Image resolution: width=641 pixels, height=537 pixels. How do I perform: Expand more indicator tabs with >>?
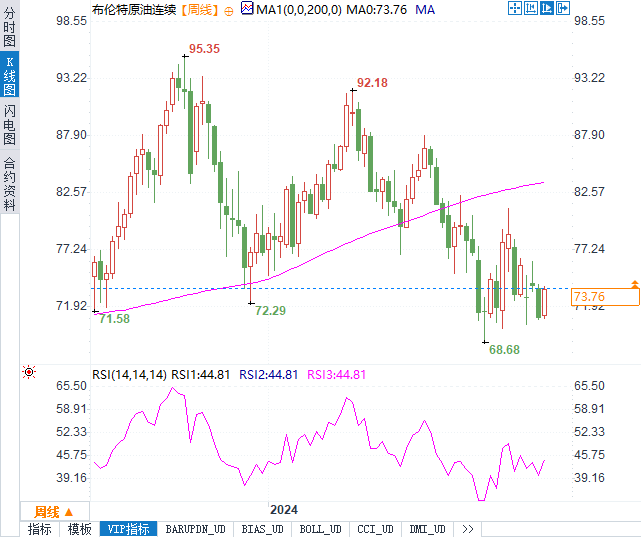[x=468, y=529]
